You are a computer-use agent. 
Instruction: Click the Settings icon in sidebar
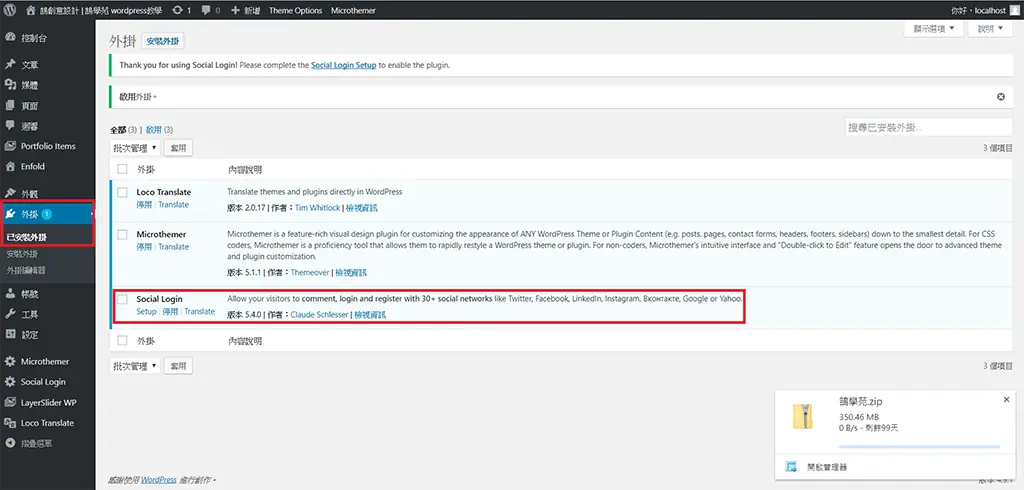coord(10,334)
